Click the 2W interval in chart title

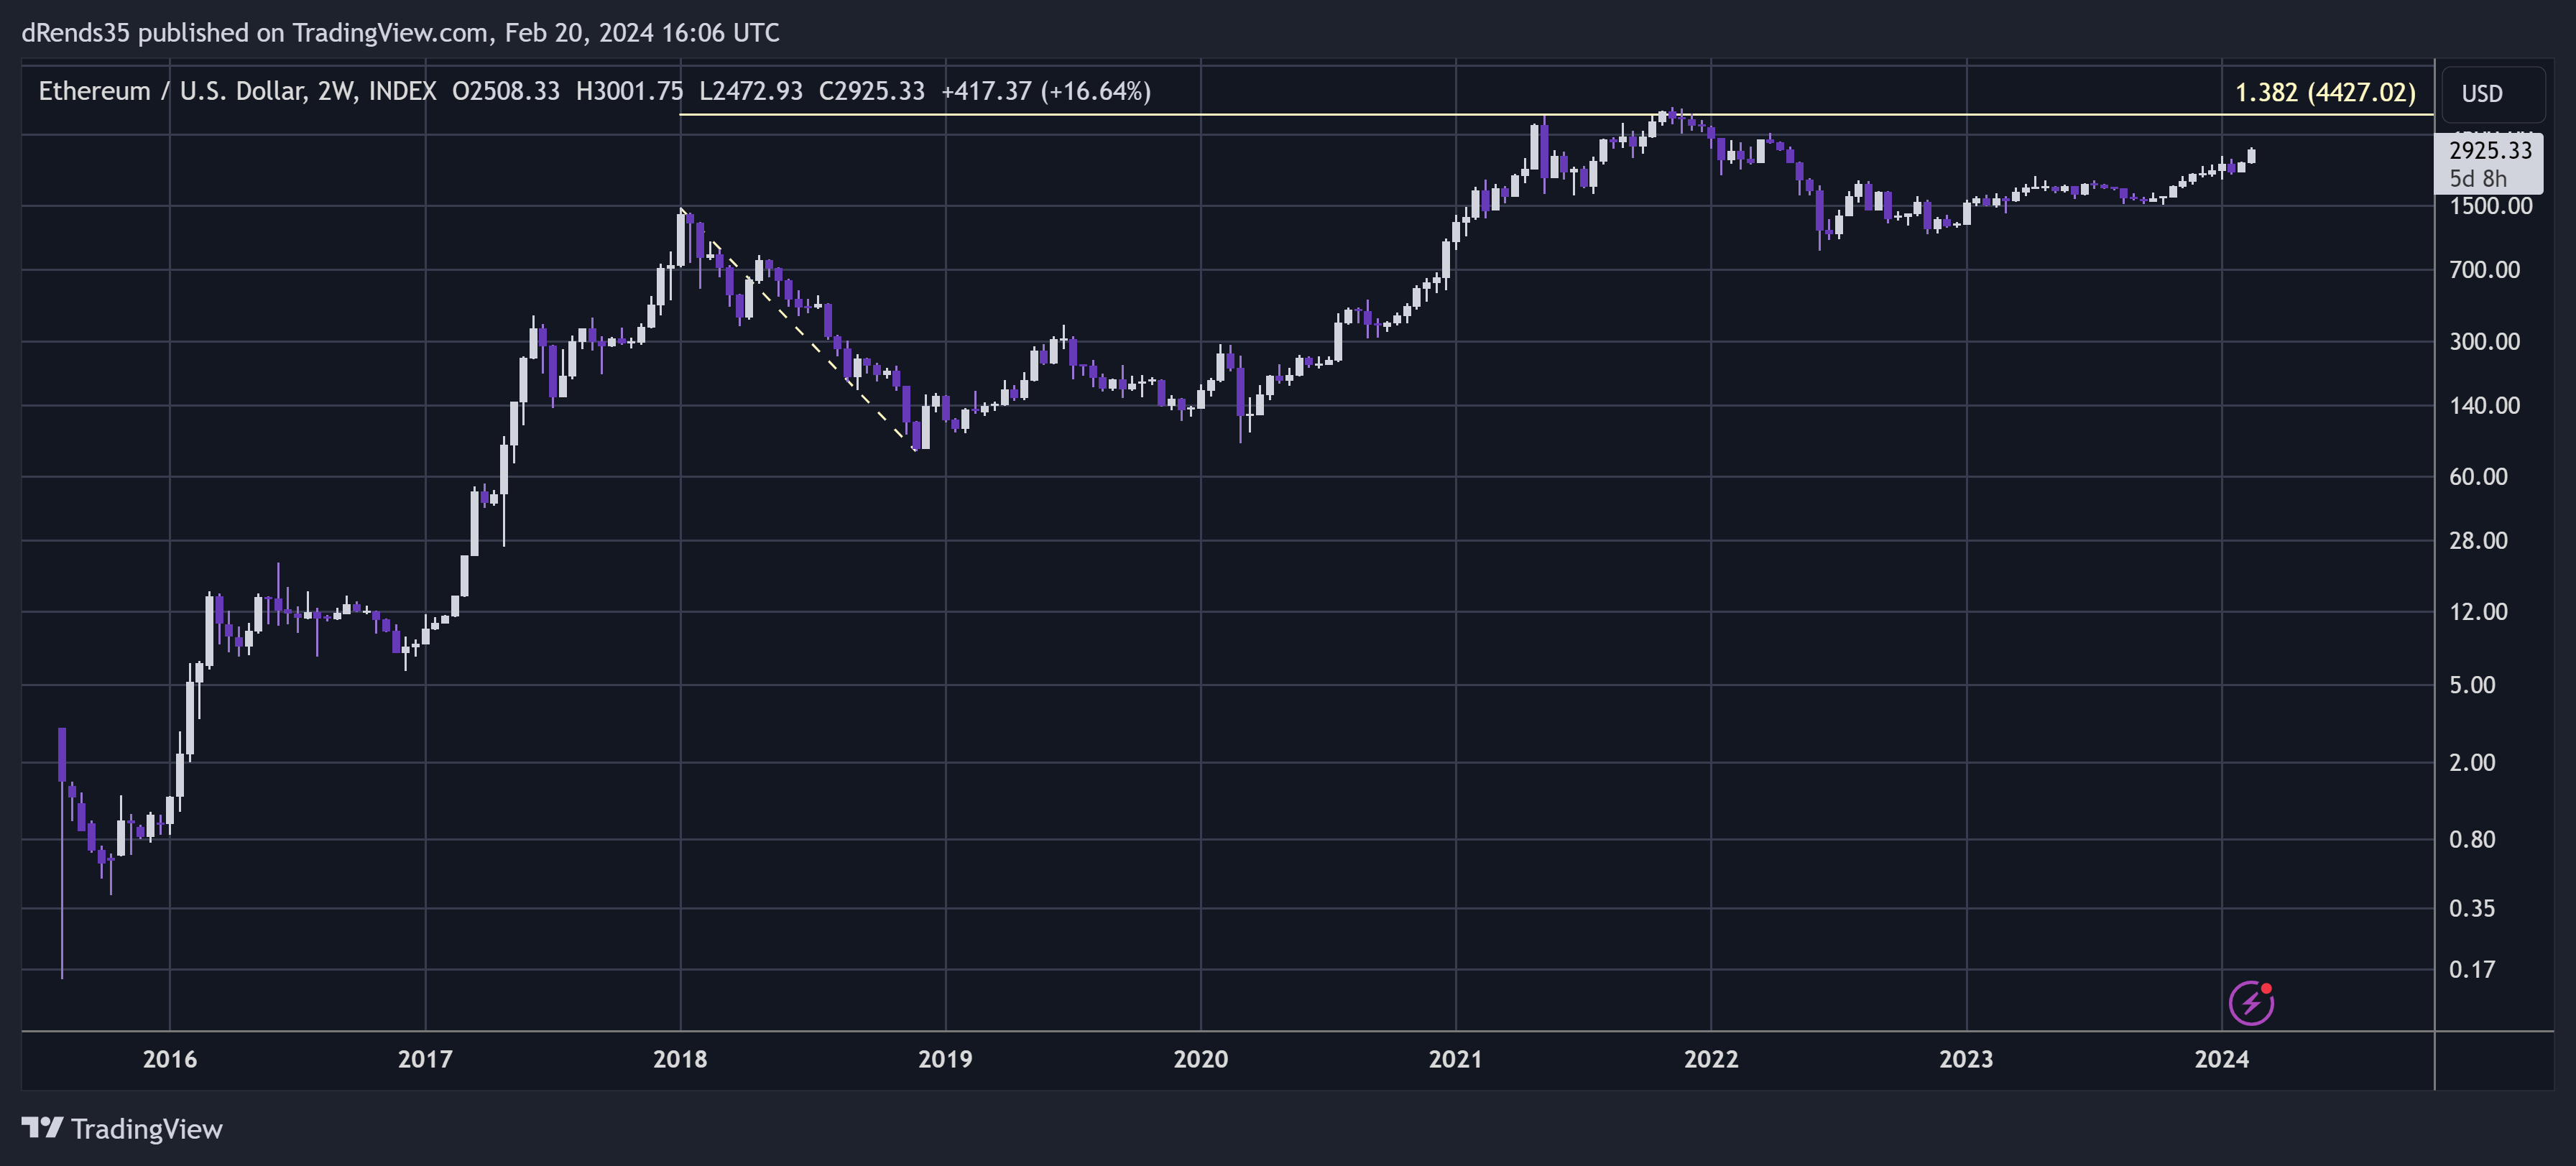point(336,91)
